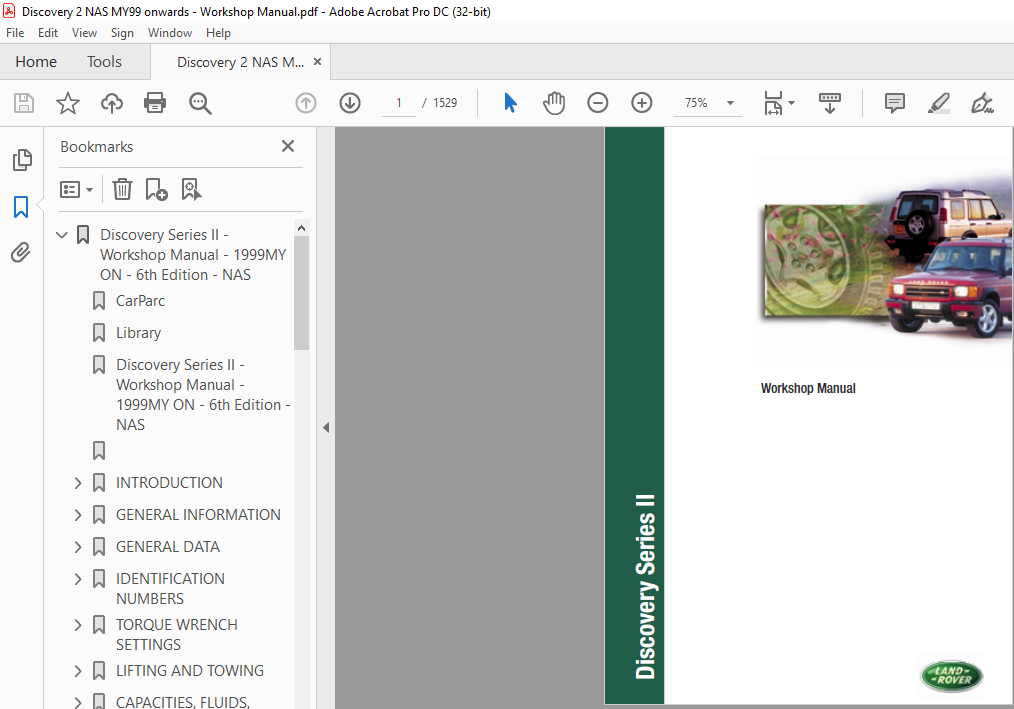The width and height of the screenshot is (1014, 709).
Task: Expand GENERAL INFORMATION bookmark
Action: click(x=78, y=515)
